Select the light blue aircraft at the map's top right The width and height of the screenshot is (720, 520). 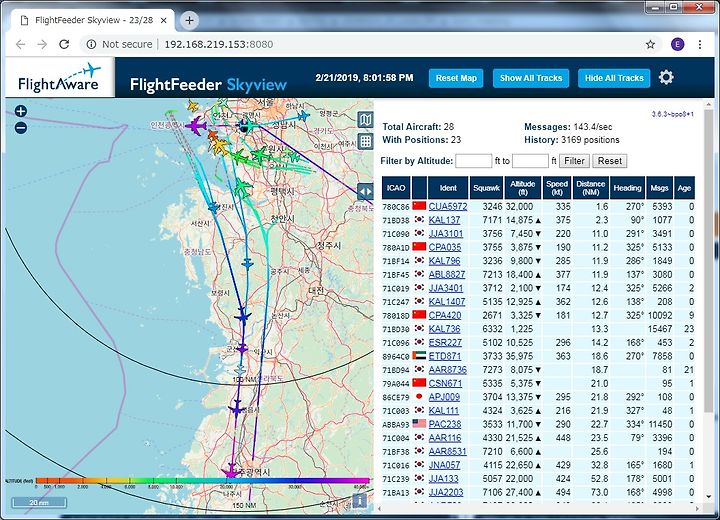tap(303, 116)
